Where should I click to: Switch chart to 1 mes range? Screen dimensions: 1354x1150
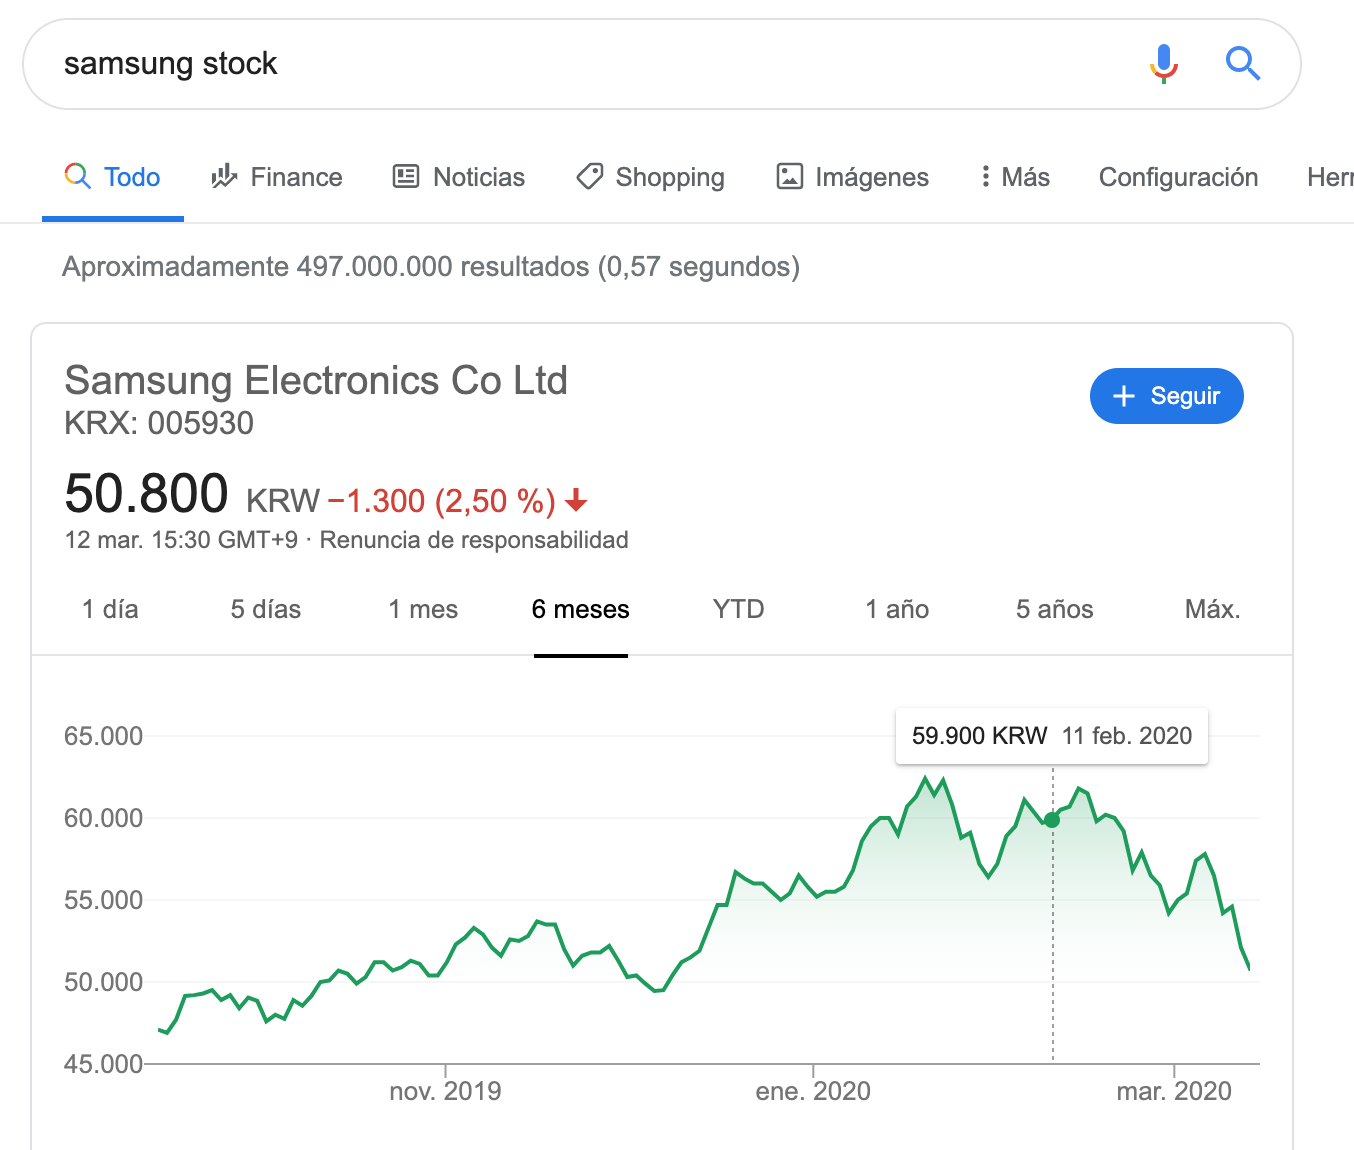[x=423, y=609]
